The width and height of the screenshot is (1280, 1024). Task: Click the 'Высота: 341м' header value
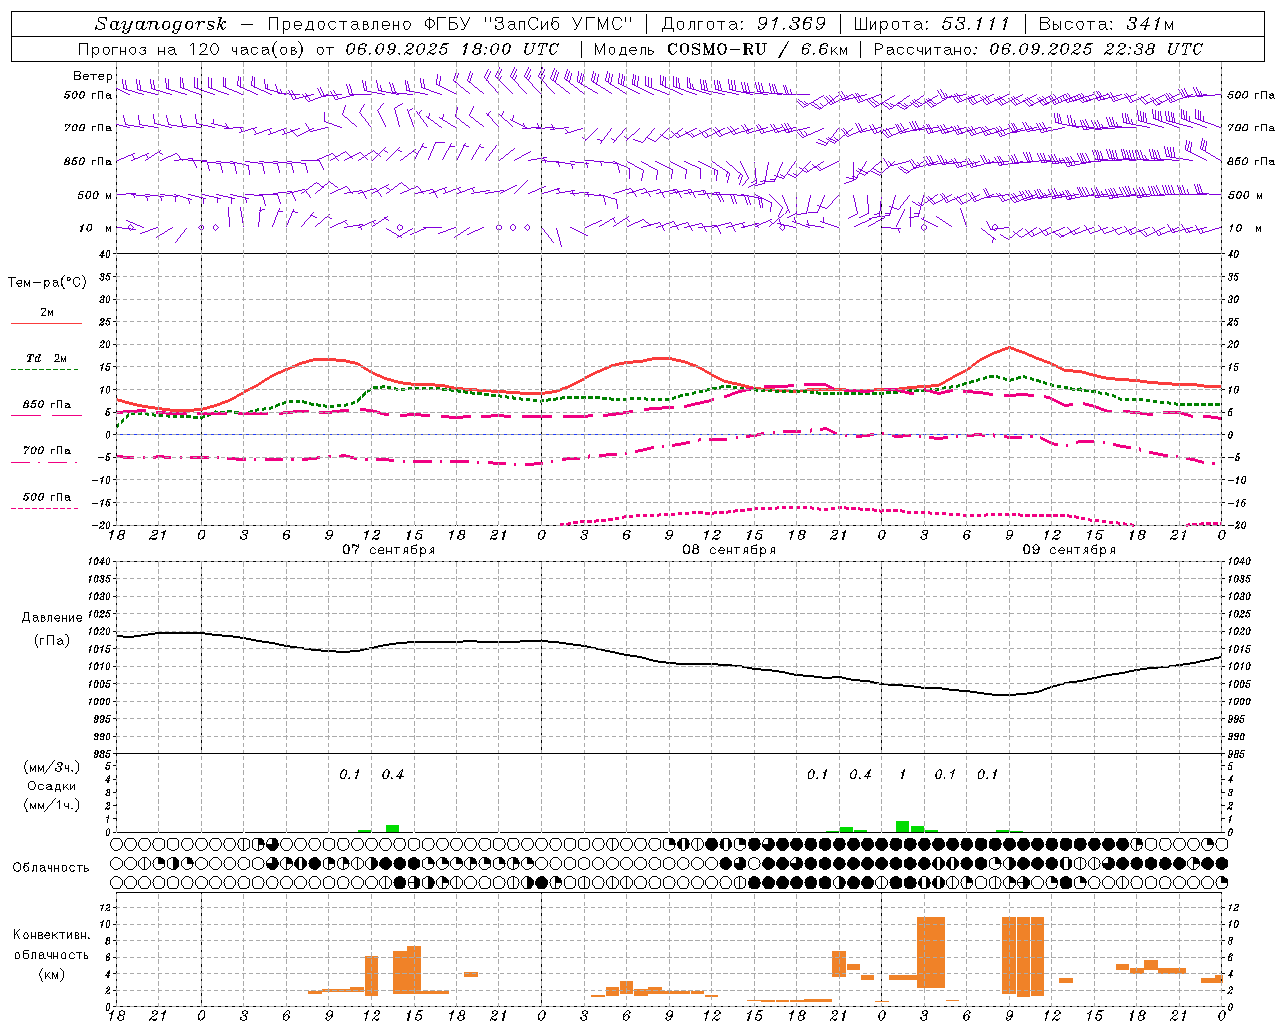[x=1106, y=24]
